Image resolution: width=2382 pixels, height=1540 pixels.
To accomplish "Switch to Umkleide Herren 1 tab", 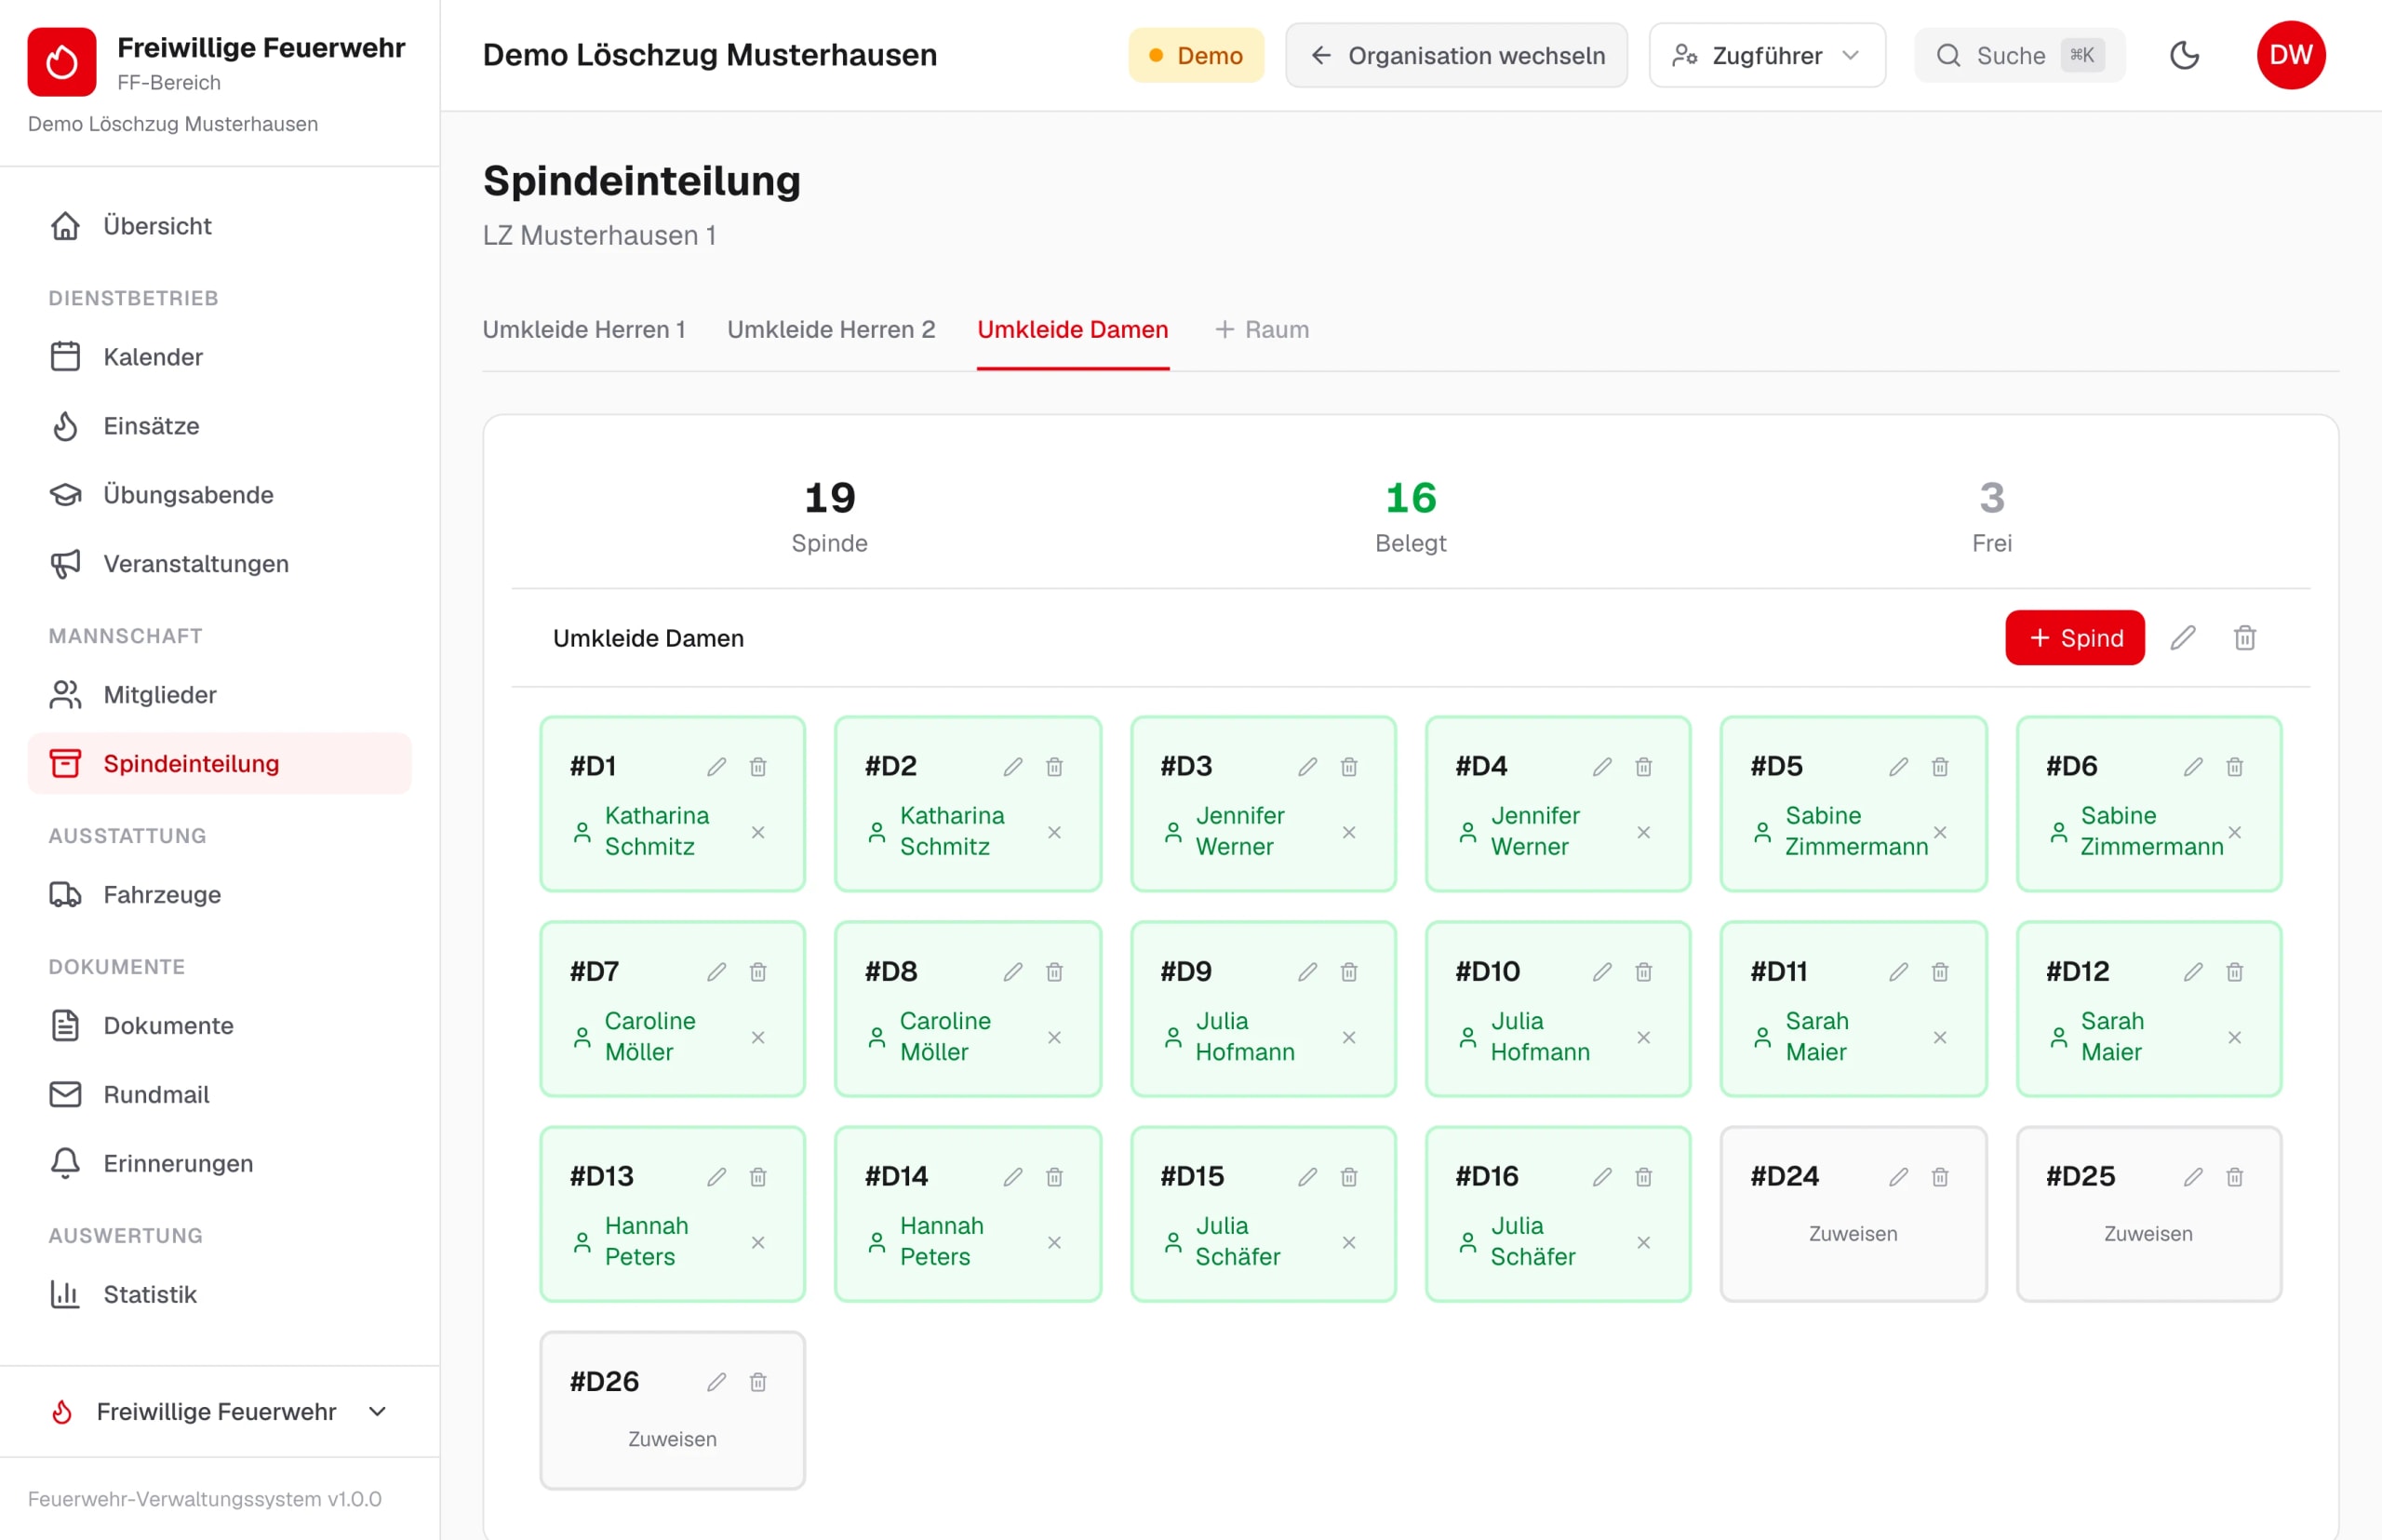I will [584, 330].
